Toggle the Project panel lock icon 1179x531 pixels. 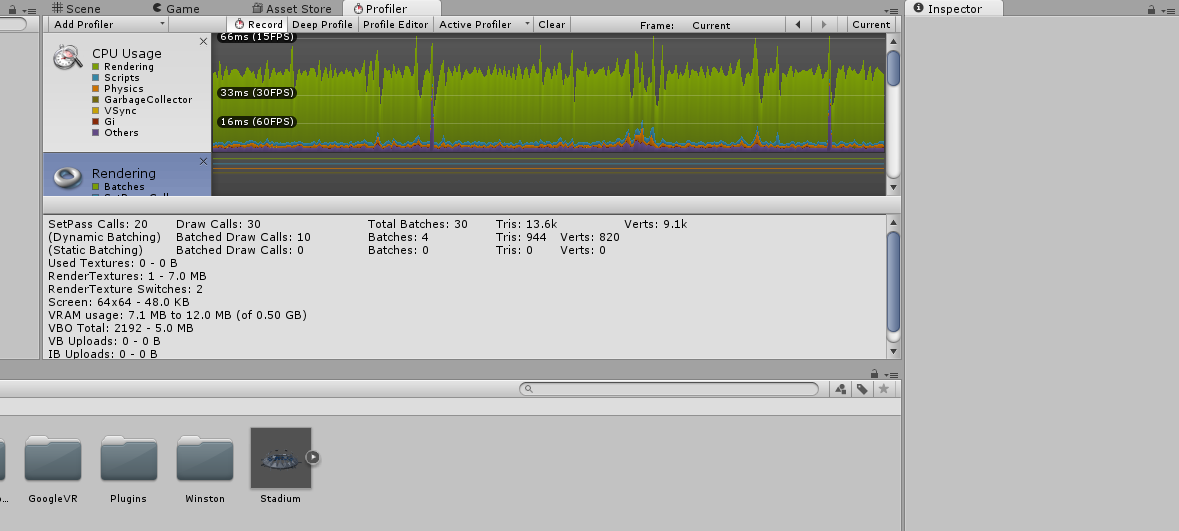click(874, 374)
